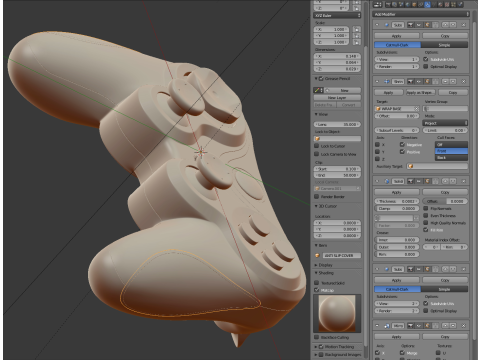This screenshot has width=480, height=360.
Task: Open the editor type selector in properties header
Action: [x=378, y=4]
